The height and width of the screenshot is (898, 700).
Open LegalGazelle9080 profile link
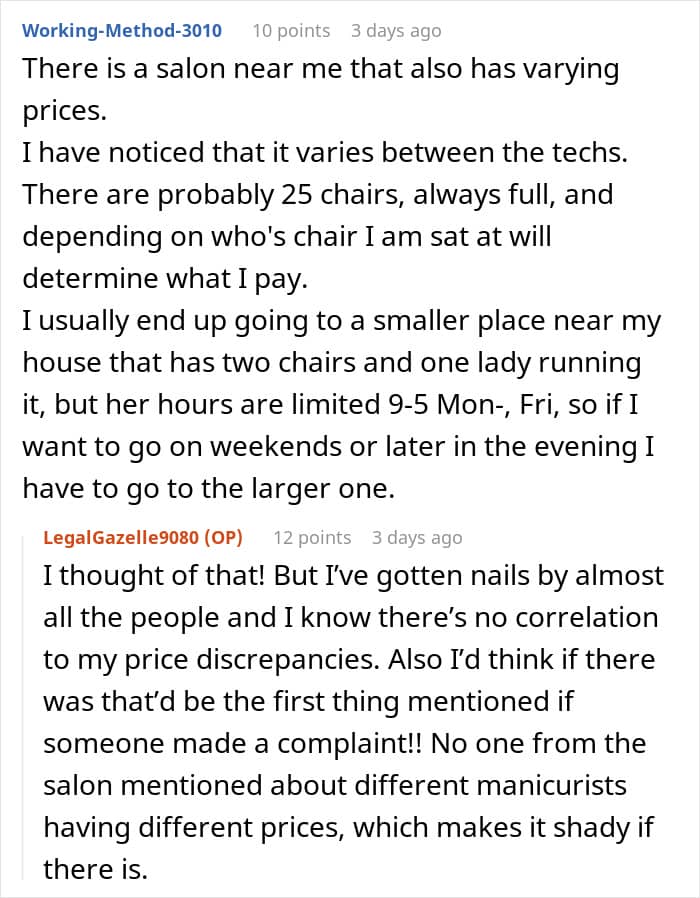coord(121,537)
